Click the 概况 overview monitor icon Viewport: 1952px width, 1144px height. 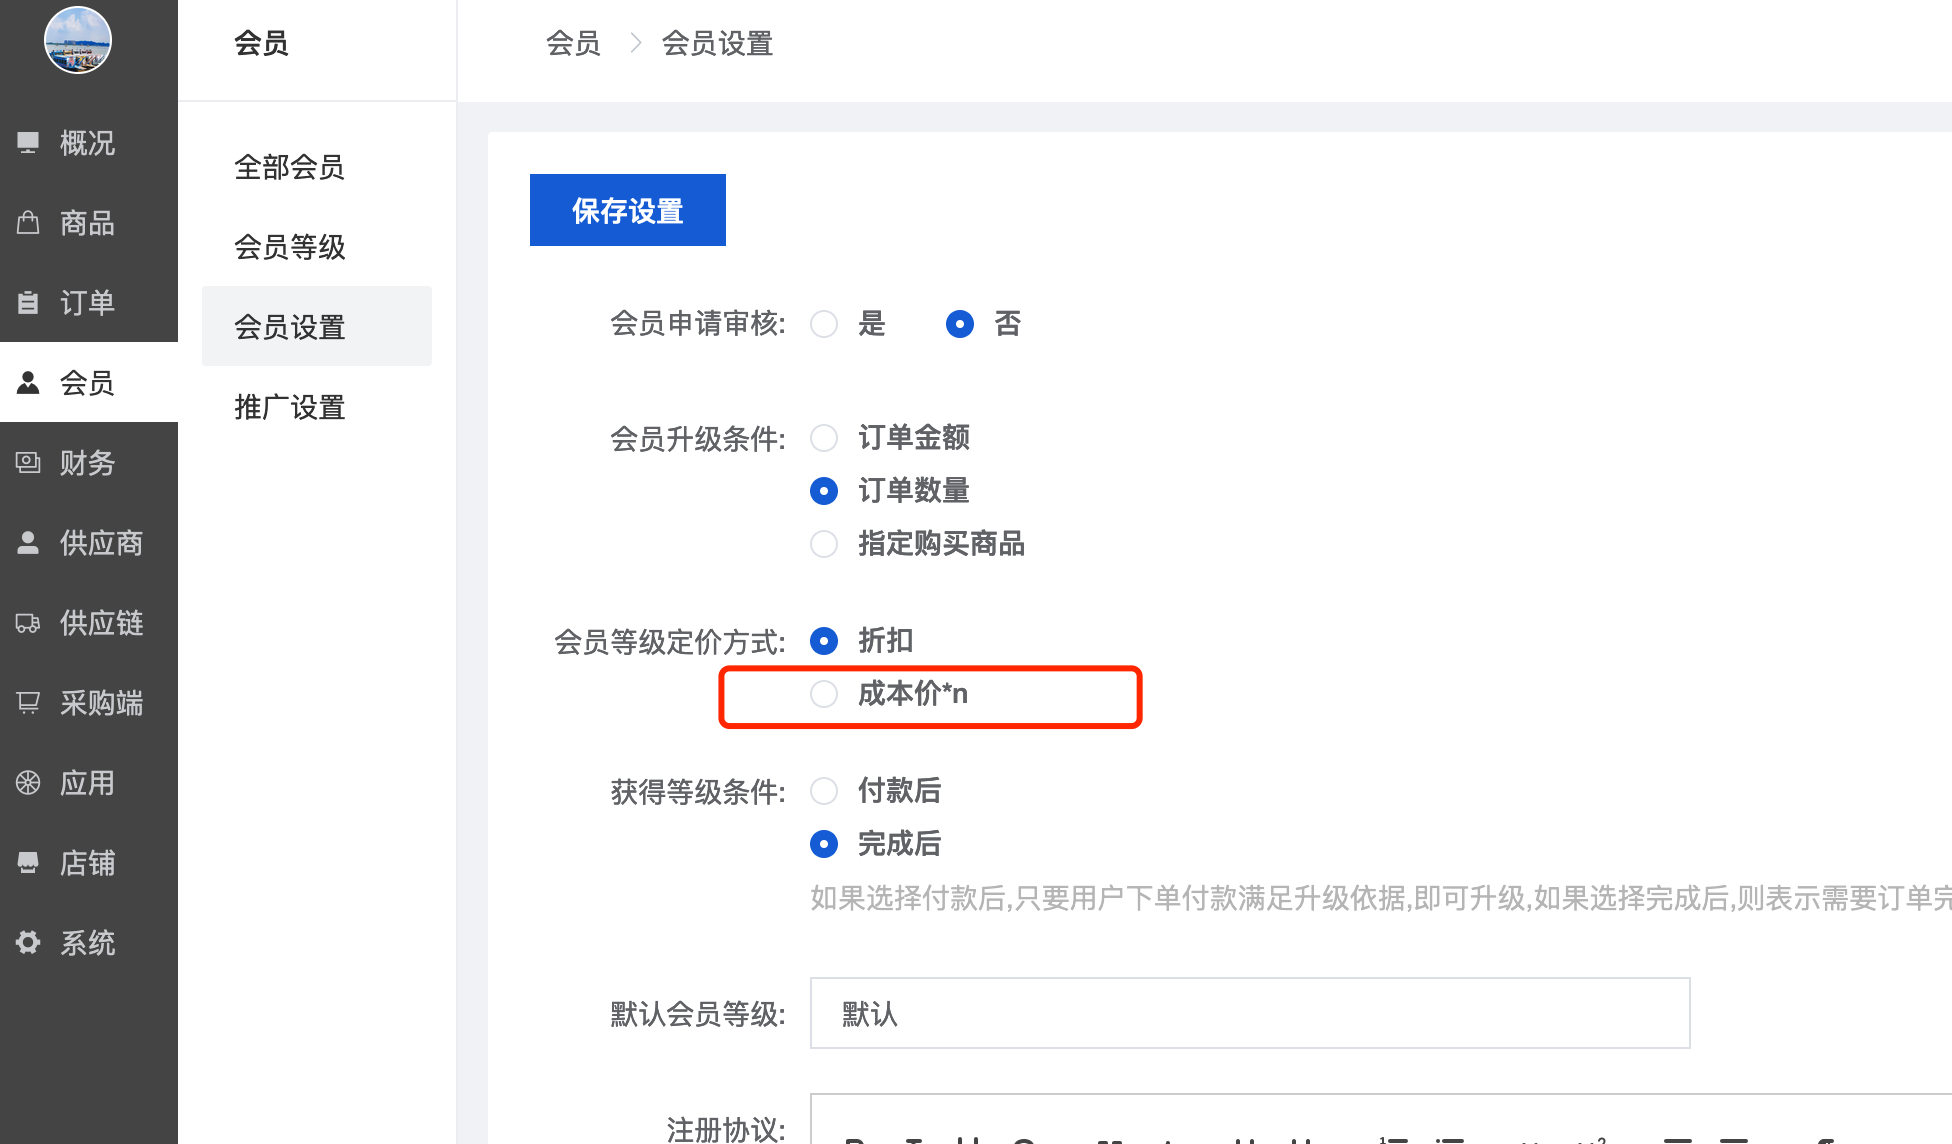28,143
